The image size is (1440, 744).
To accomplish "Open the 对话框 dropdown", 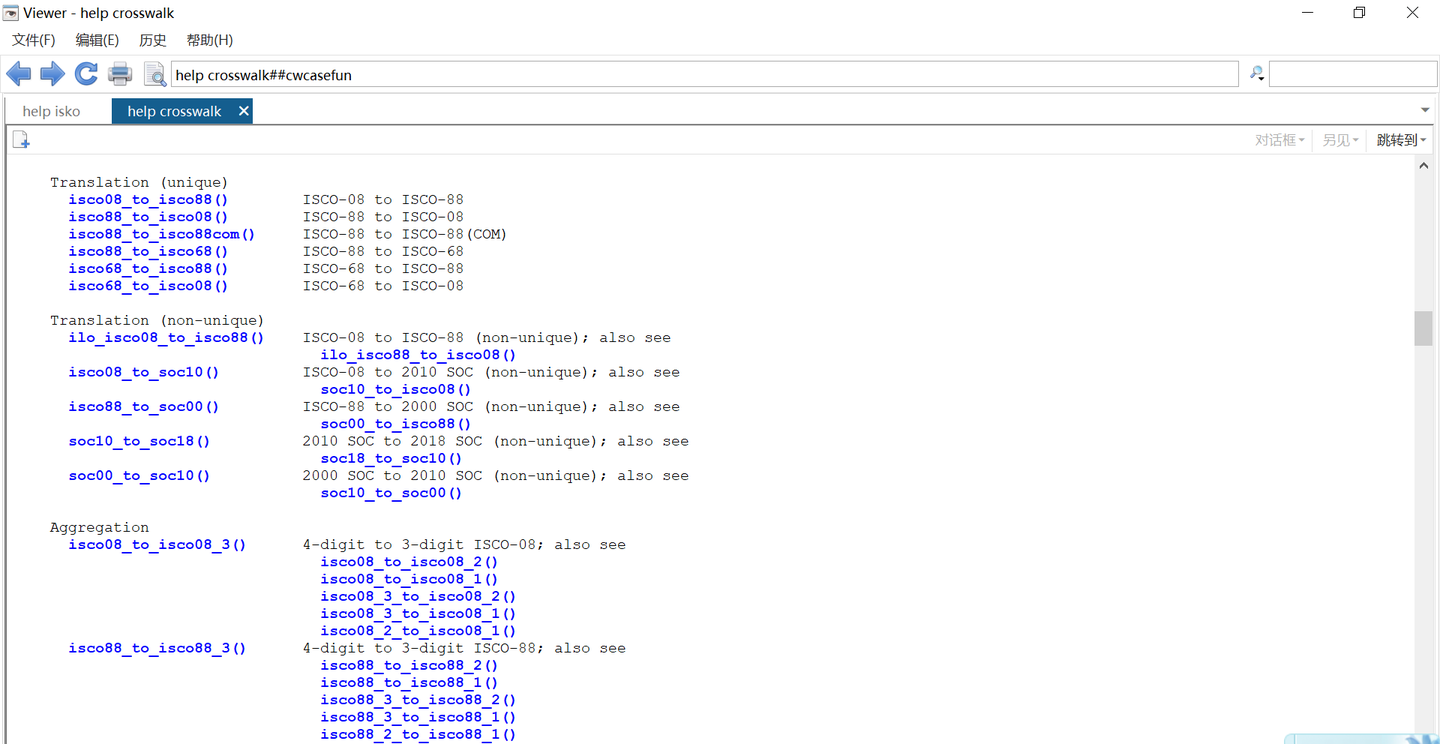I will [x=1279, y=140].
